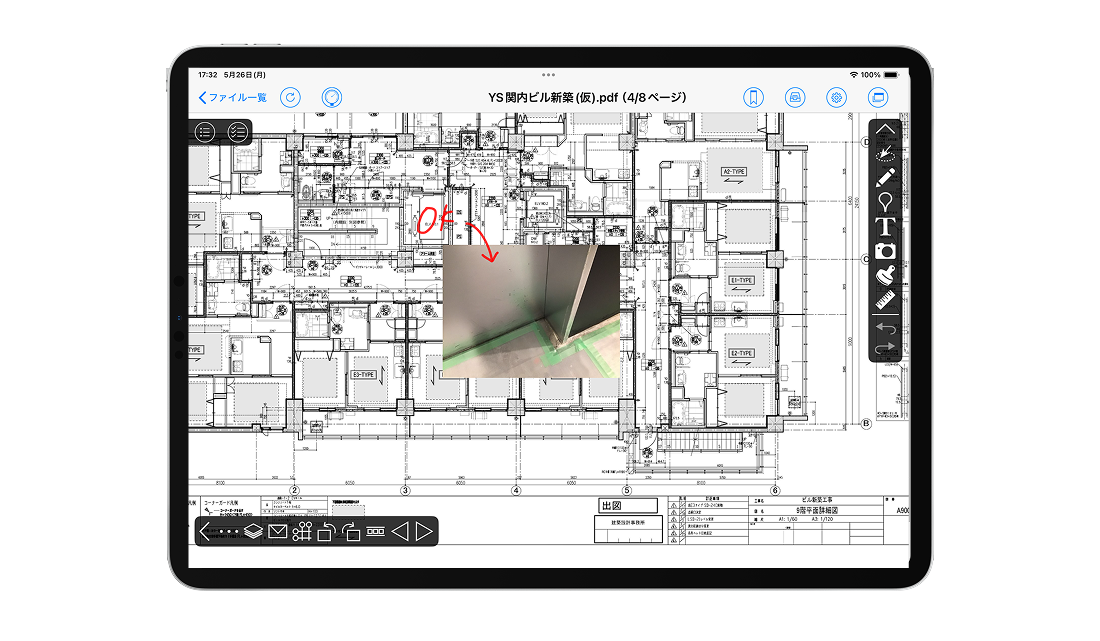
Task: Select the pencil drawing tool
Action: click(885, 177)
